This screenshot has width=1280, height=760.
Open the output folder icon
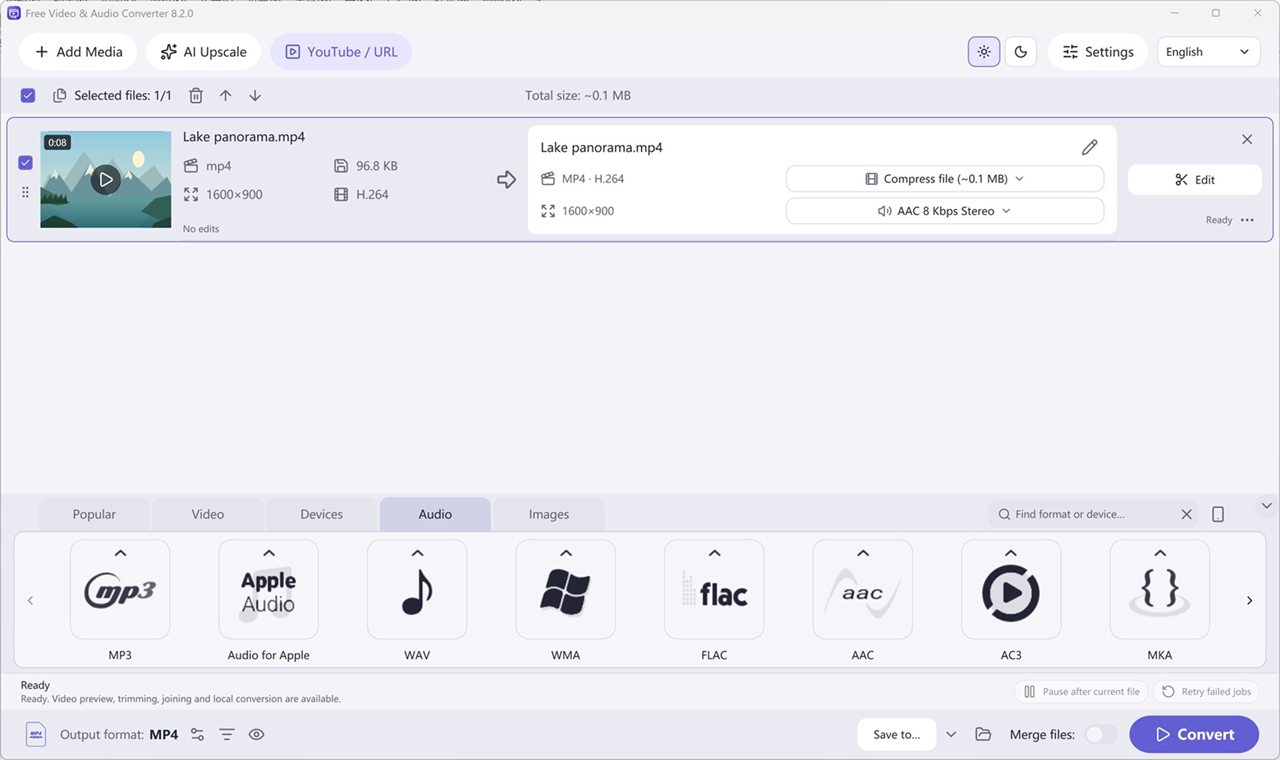(983, 734)
